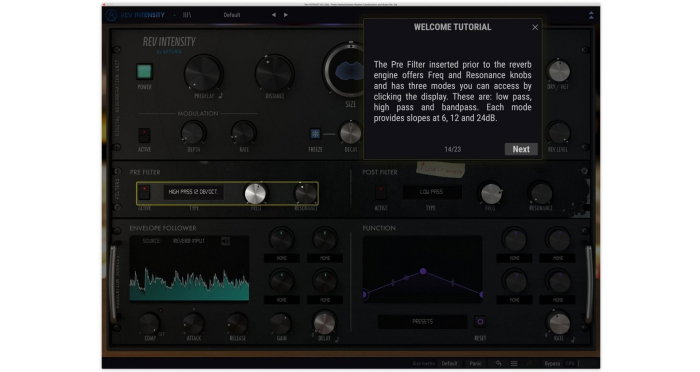Click the Default button in bottom bar
700x372 pixels.
[450, 364]
